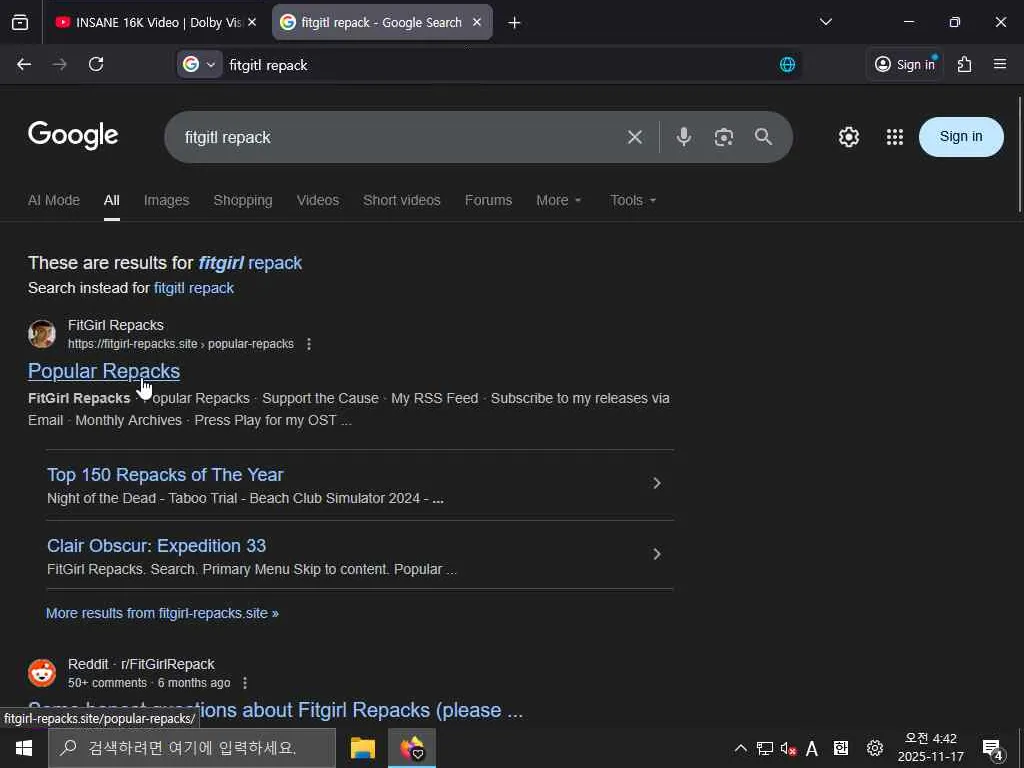Open the browser hamburger menu
The height and width of the screenshot is (768, 1024).
pos(1000,64)
